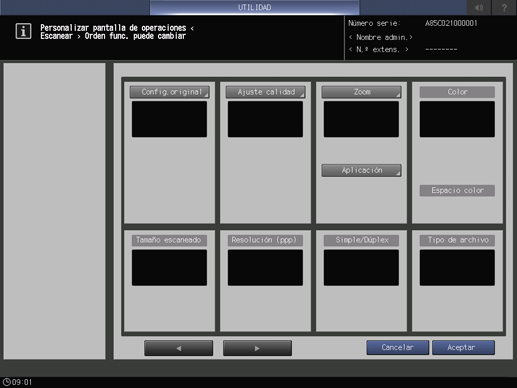Click black preview under Simple/Dúplex
Image resolution: width=517 pixels, height=388 pixels.
(361, 268)
